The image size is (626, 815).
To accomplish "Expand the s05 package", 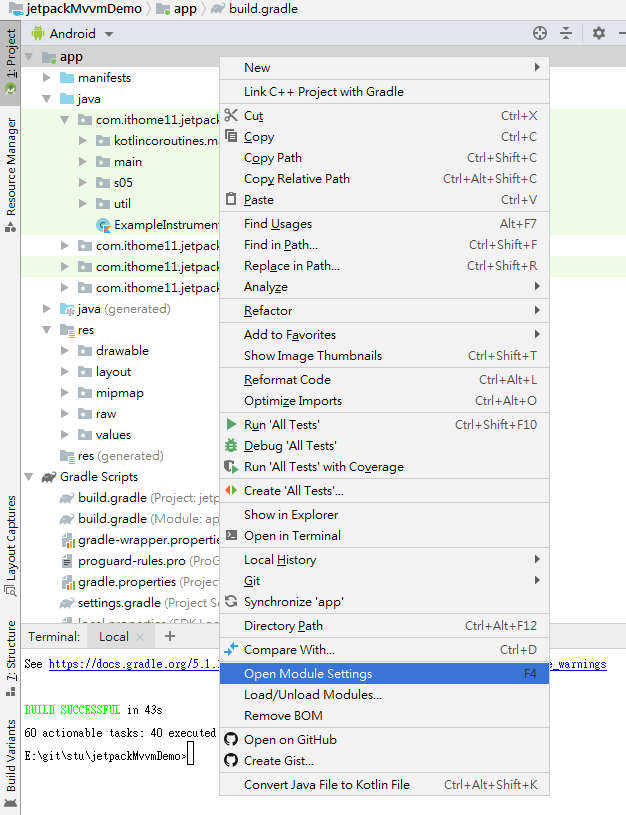I will pos(83,182).
